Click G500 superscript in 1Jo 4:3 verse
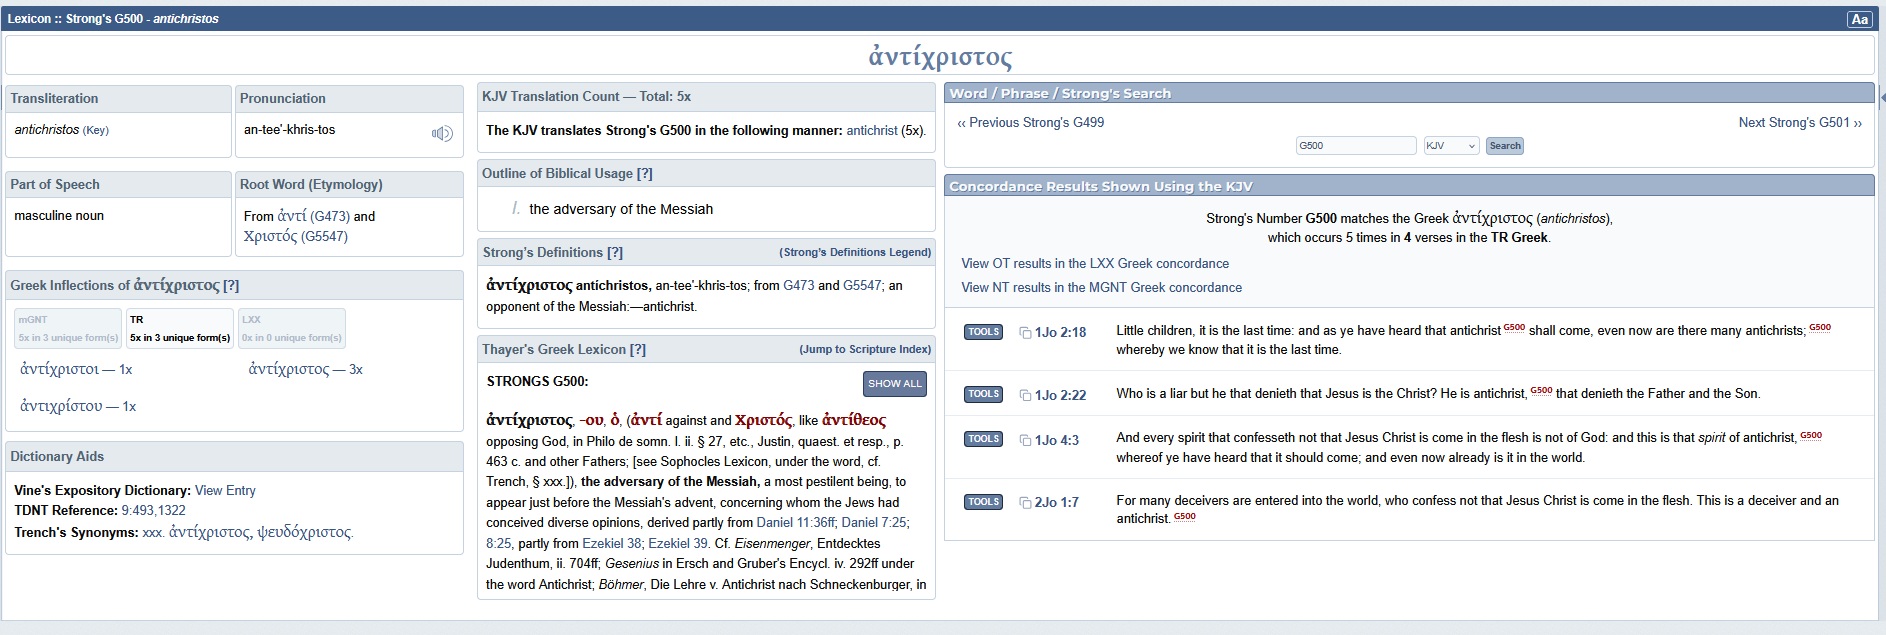Screen dimensions: 1886x635 [x=1811, y=436]
